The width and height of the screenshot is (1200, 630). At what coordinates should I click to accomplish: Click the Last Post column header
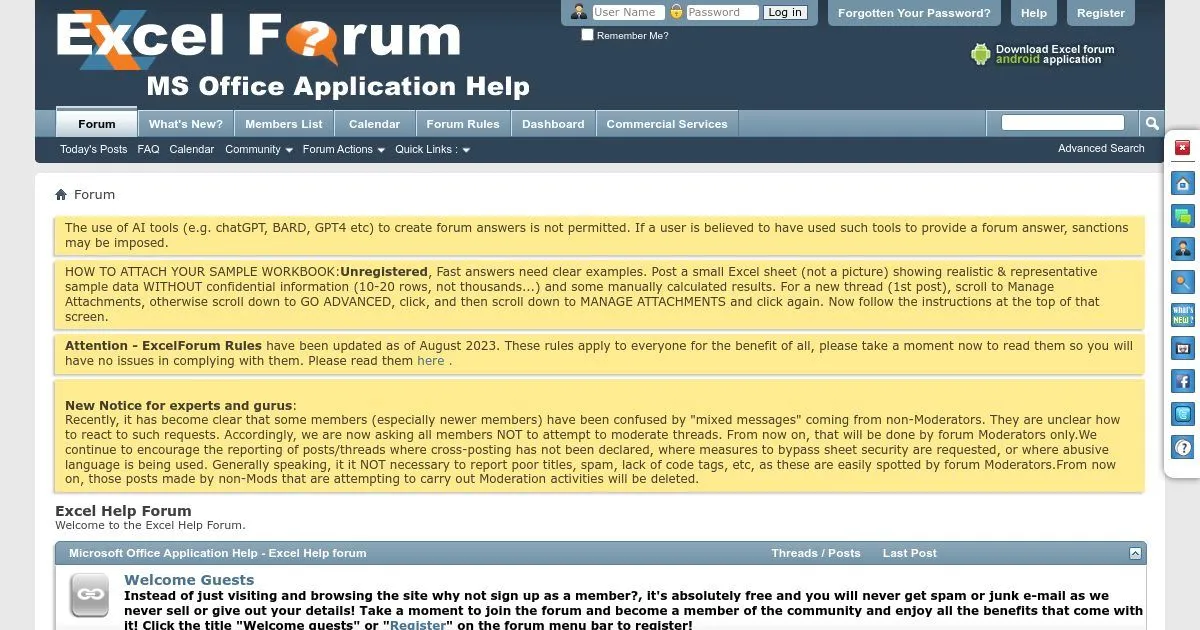[x=910, y=553]
